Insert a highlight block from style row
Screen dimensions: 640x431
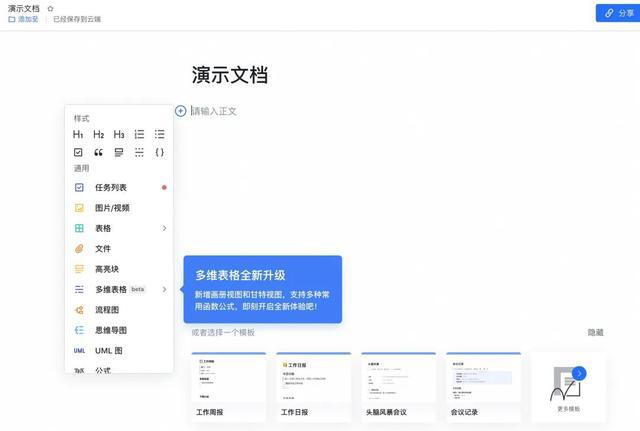click(119, 152)
